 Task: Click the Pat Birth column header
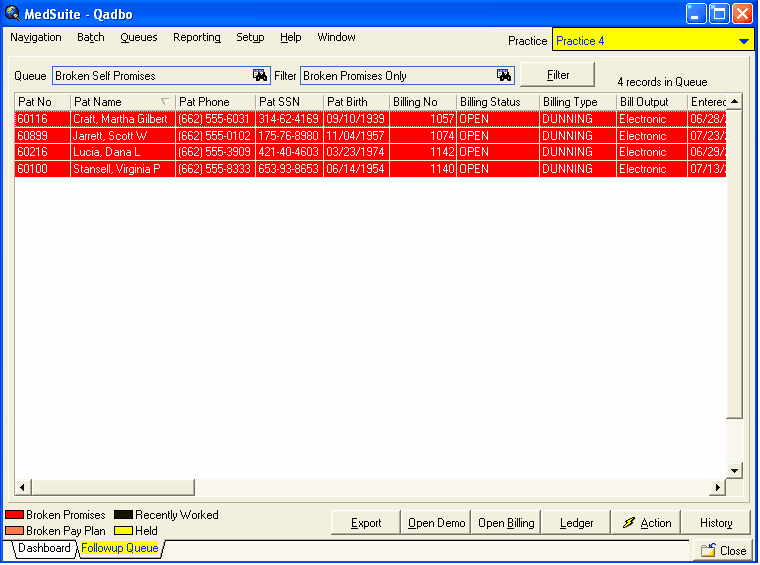pyautogui.click(x=356, y=102)
